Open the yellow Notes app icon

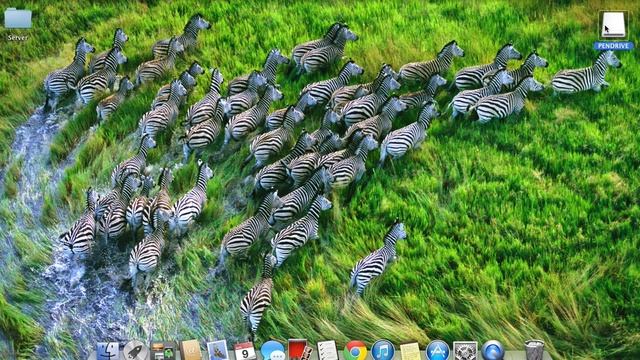pos(410,351)
